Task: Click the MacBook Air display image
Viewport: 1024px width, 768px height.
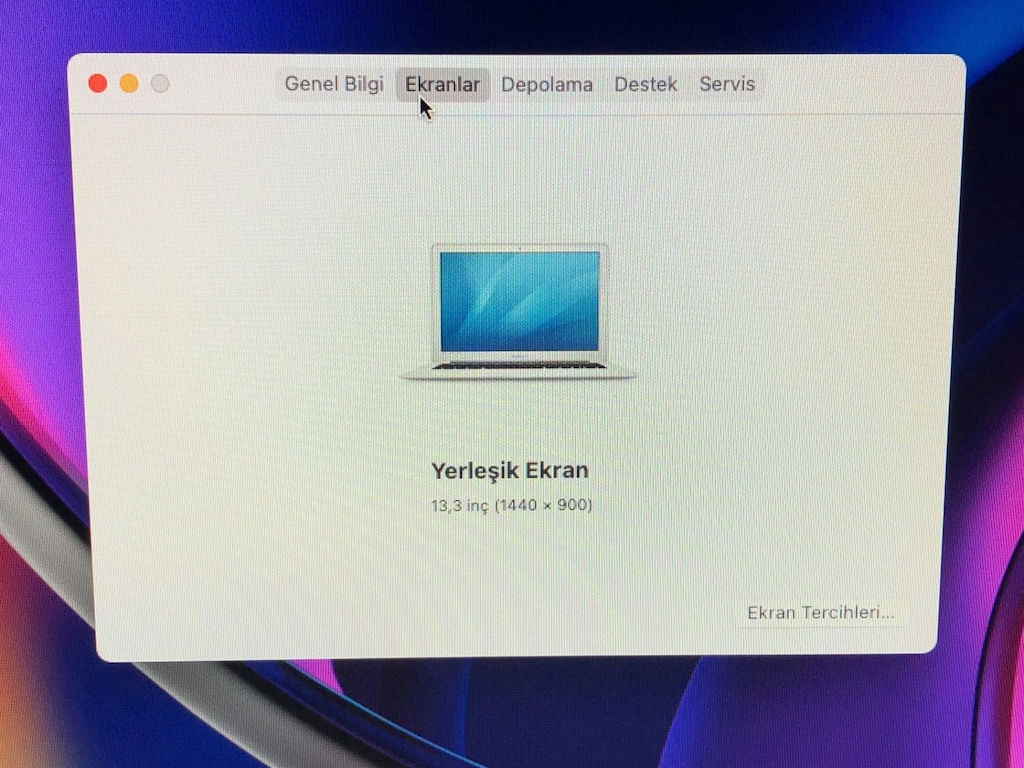Action: point(519,312)
